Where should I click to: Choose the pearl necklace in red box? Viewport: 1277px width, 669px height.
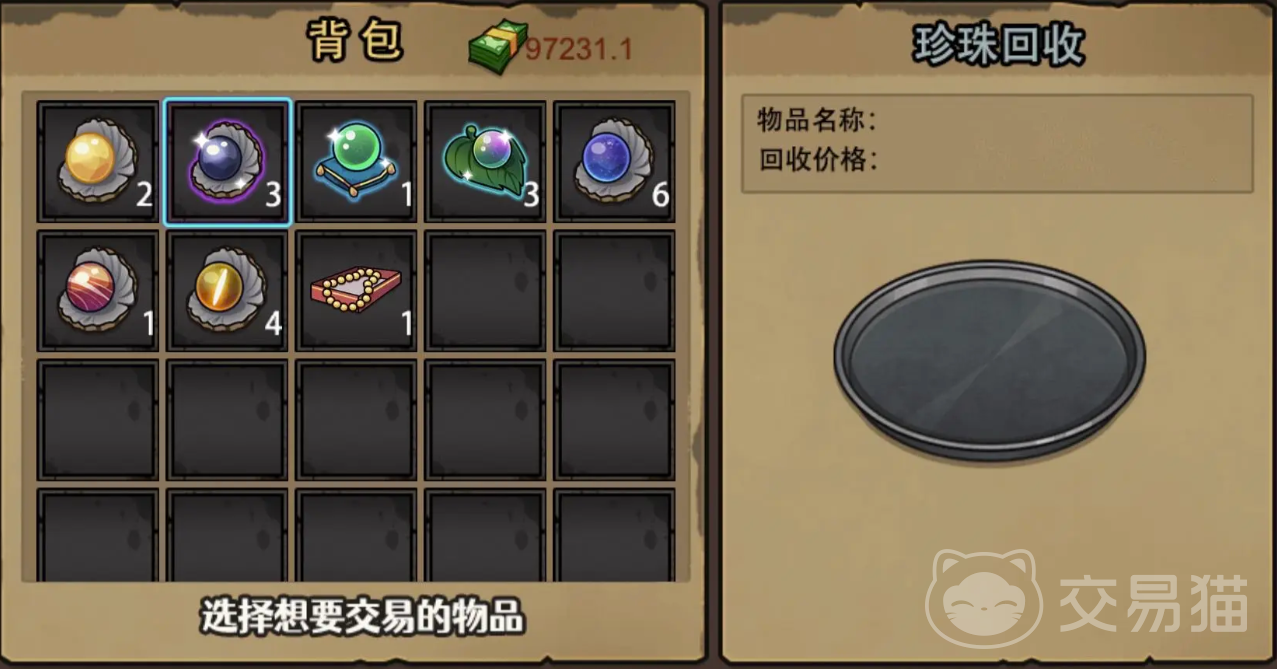tap(356, 291)
